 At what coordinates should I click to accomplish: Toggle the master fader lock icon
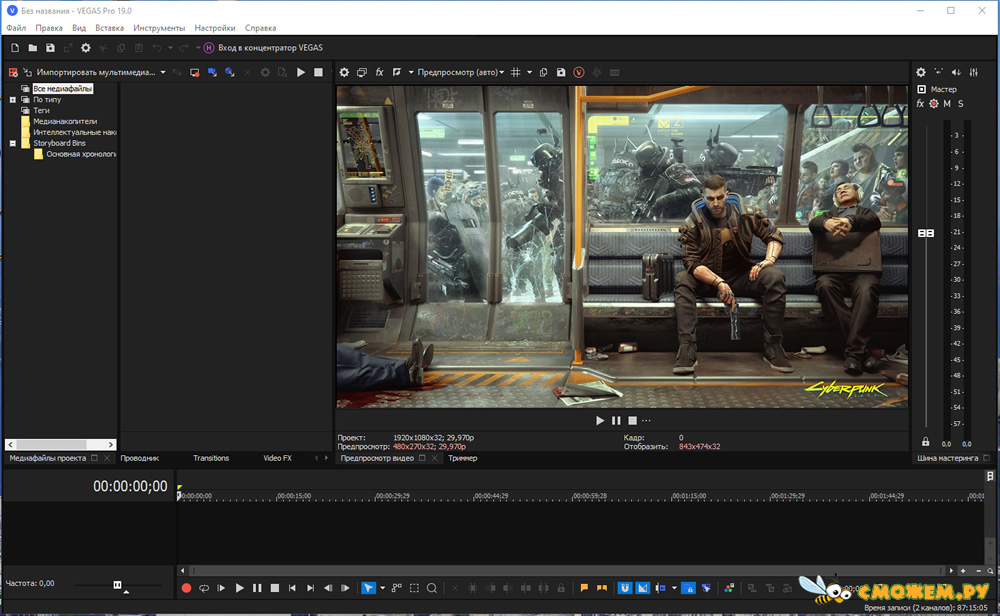coord(925,442)
